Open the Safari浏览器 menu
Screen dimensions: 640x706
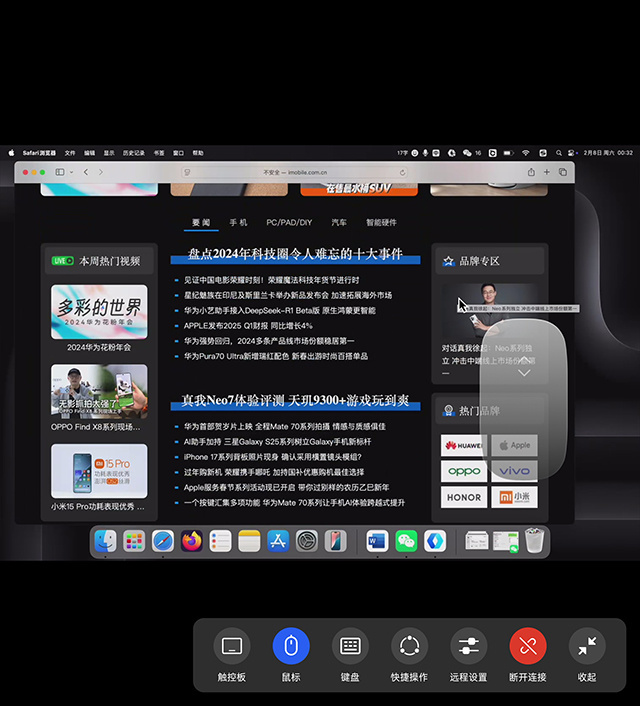click(x=39, y=153)
